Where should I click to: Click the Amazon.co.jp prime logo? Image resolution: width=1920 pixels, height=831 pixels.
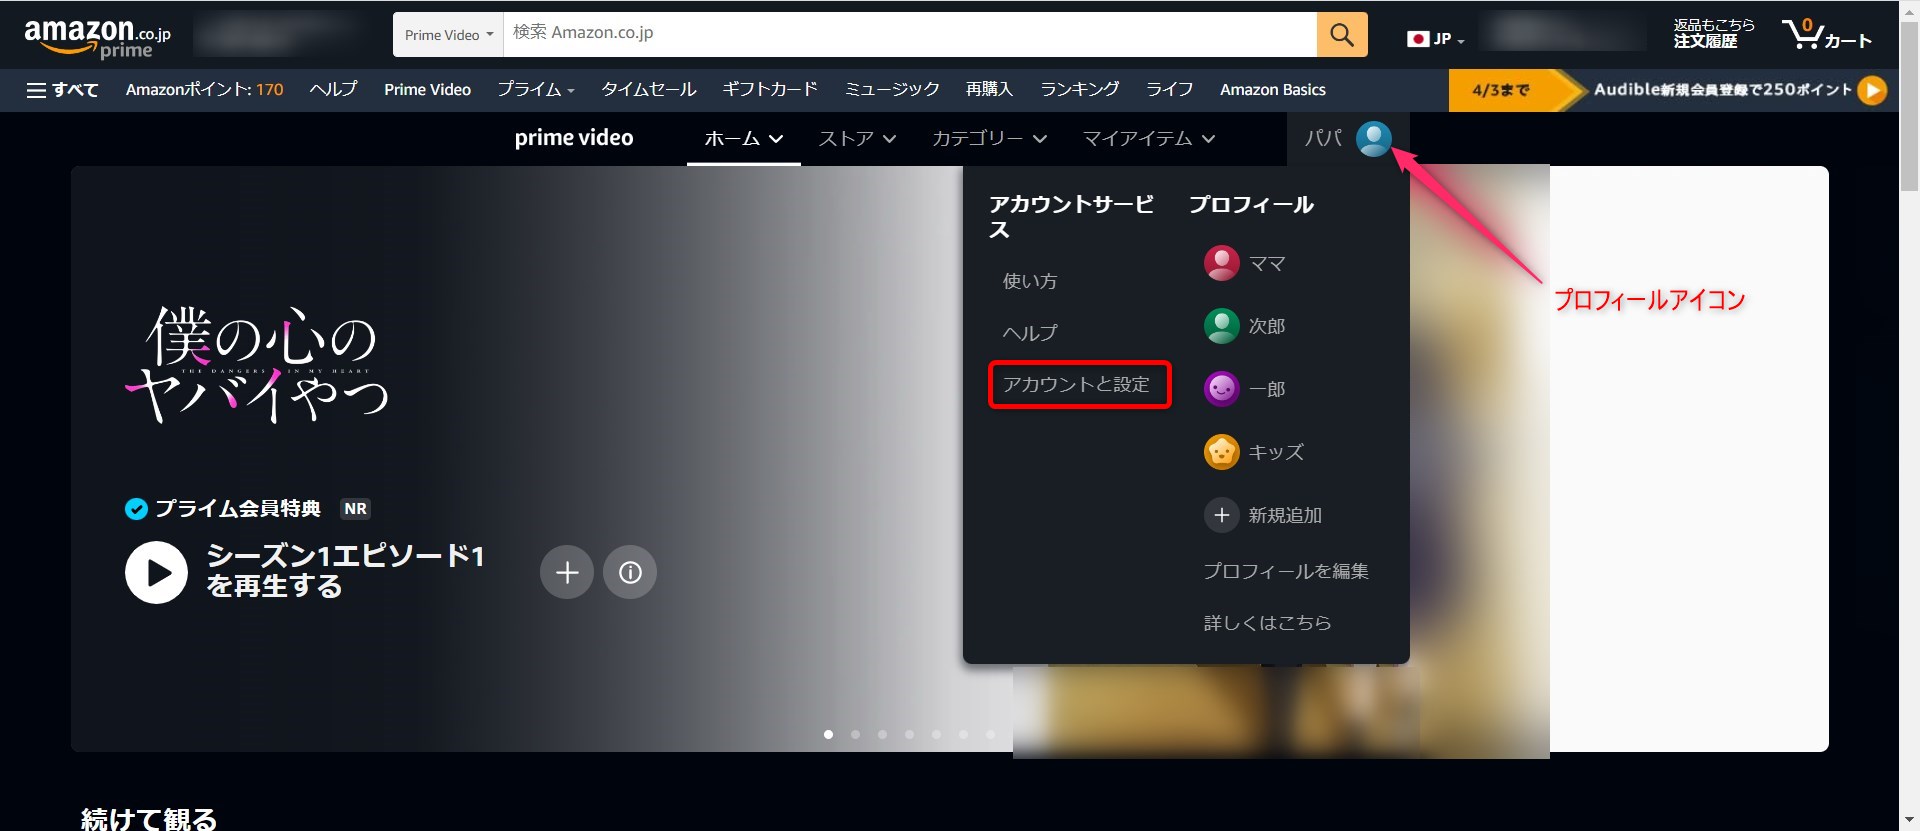click(x=97, y=39)
